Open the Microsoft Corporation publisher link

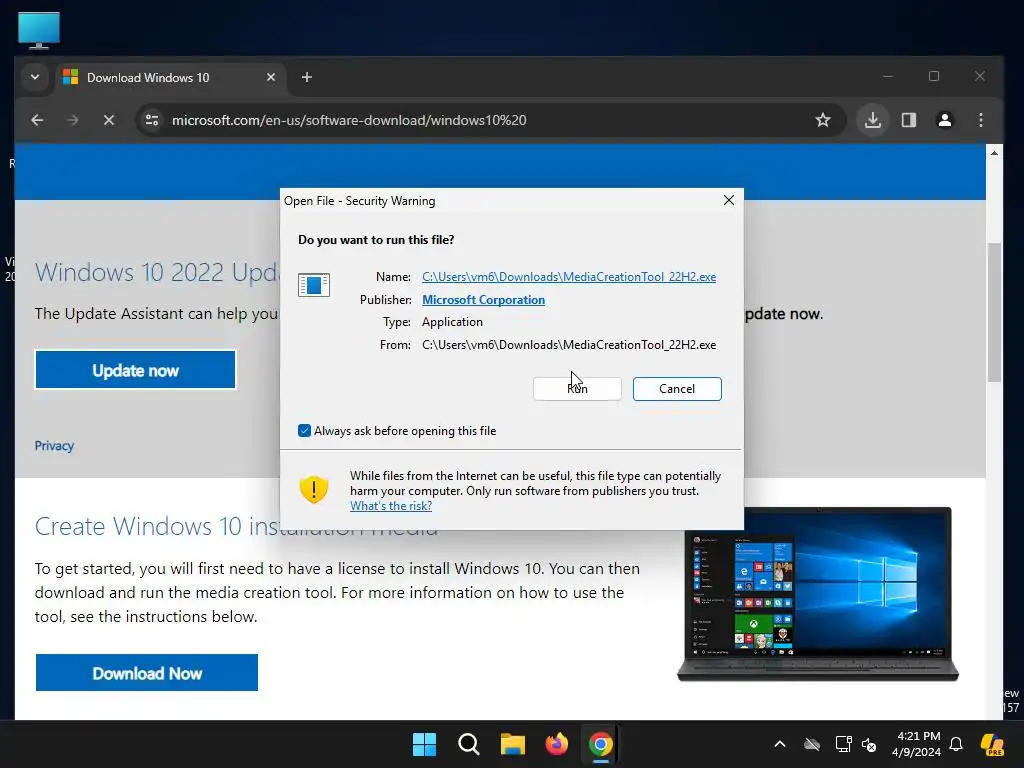pyautogui.click(x=483, y=300)
